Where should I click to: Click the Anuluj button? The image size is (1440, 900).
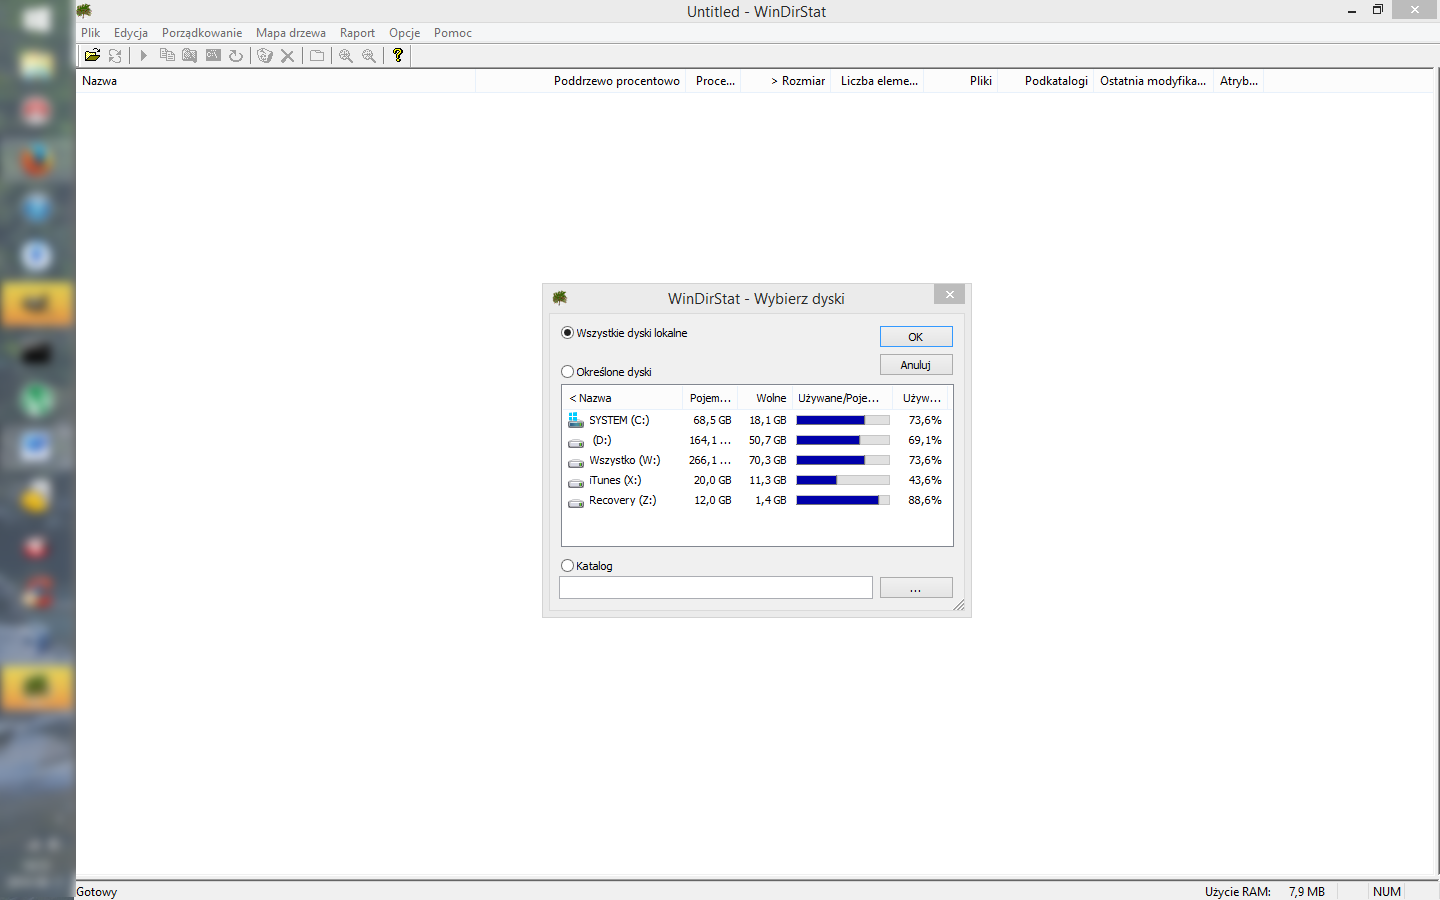tap(916, 365)
